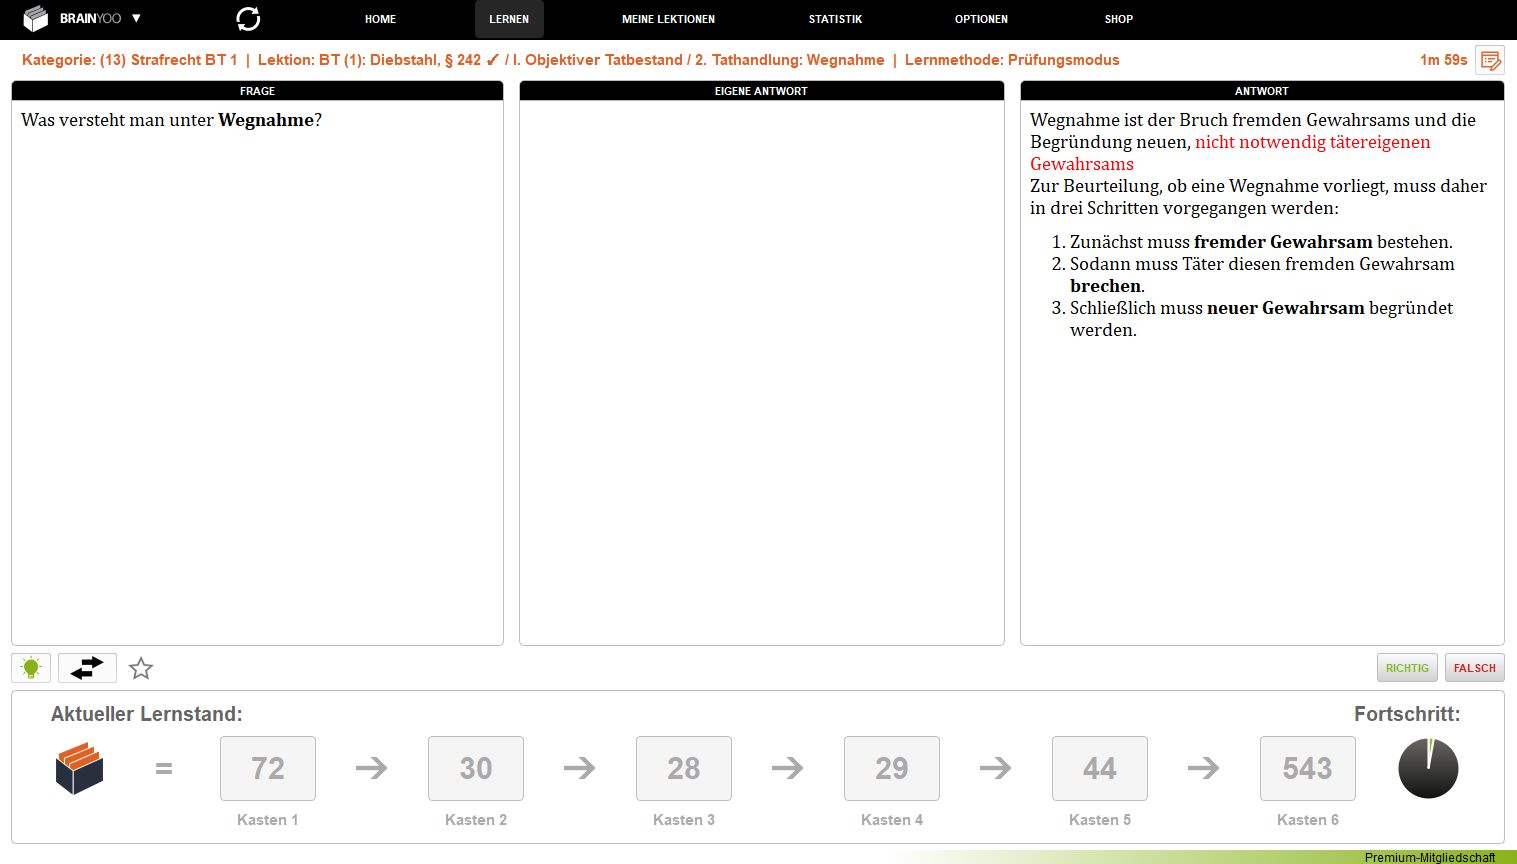Go to the Home menu

click(380, 19)
